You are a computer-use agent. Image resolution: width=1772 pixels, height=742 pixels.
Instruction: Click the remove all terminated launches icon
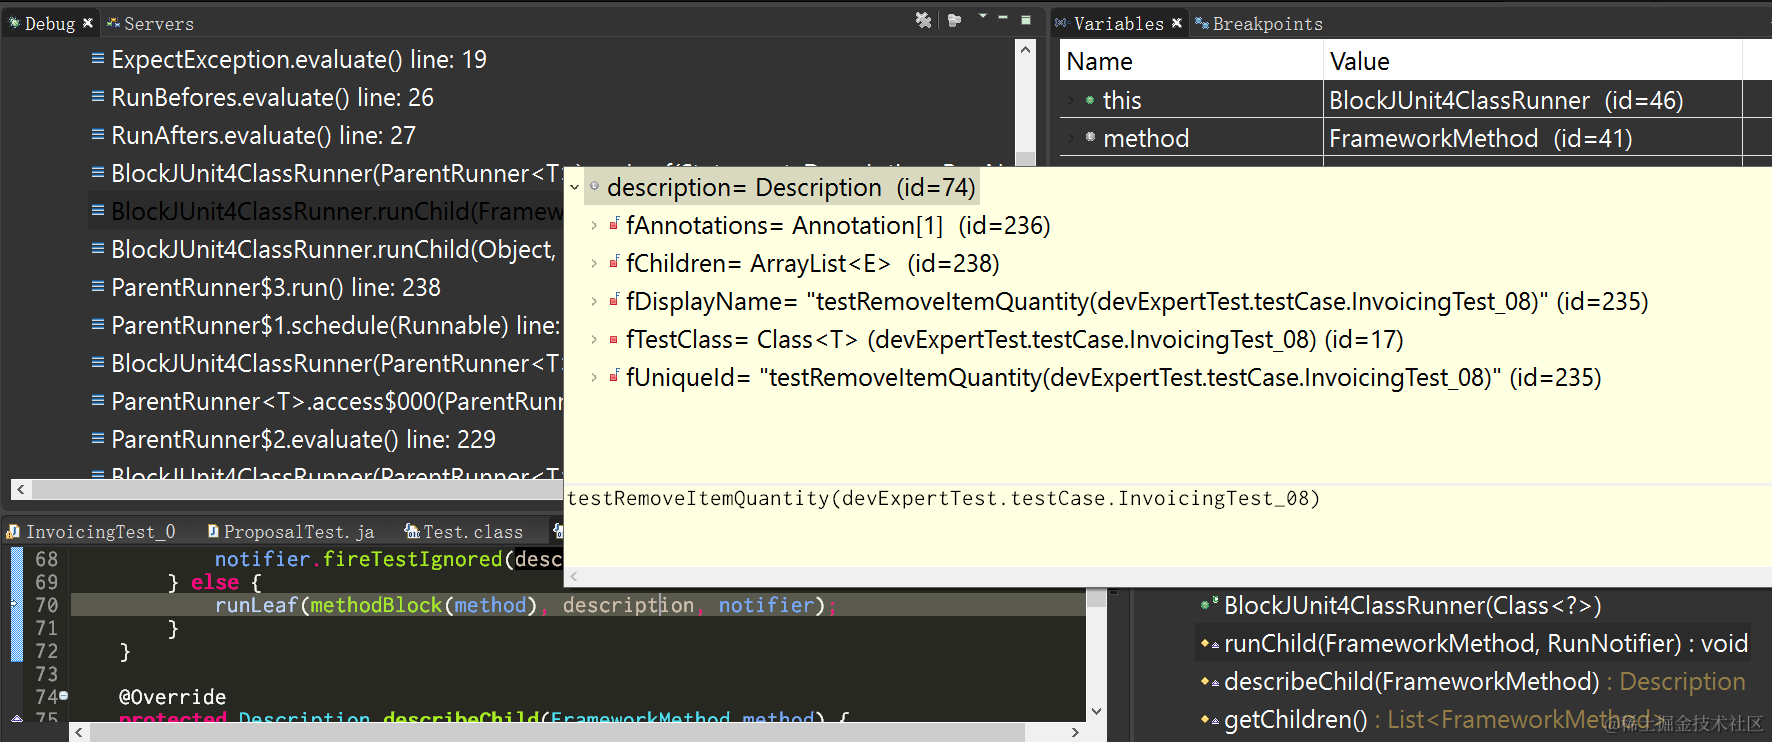(x=923, y=20)
